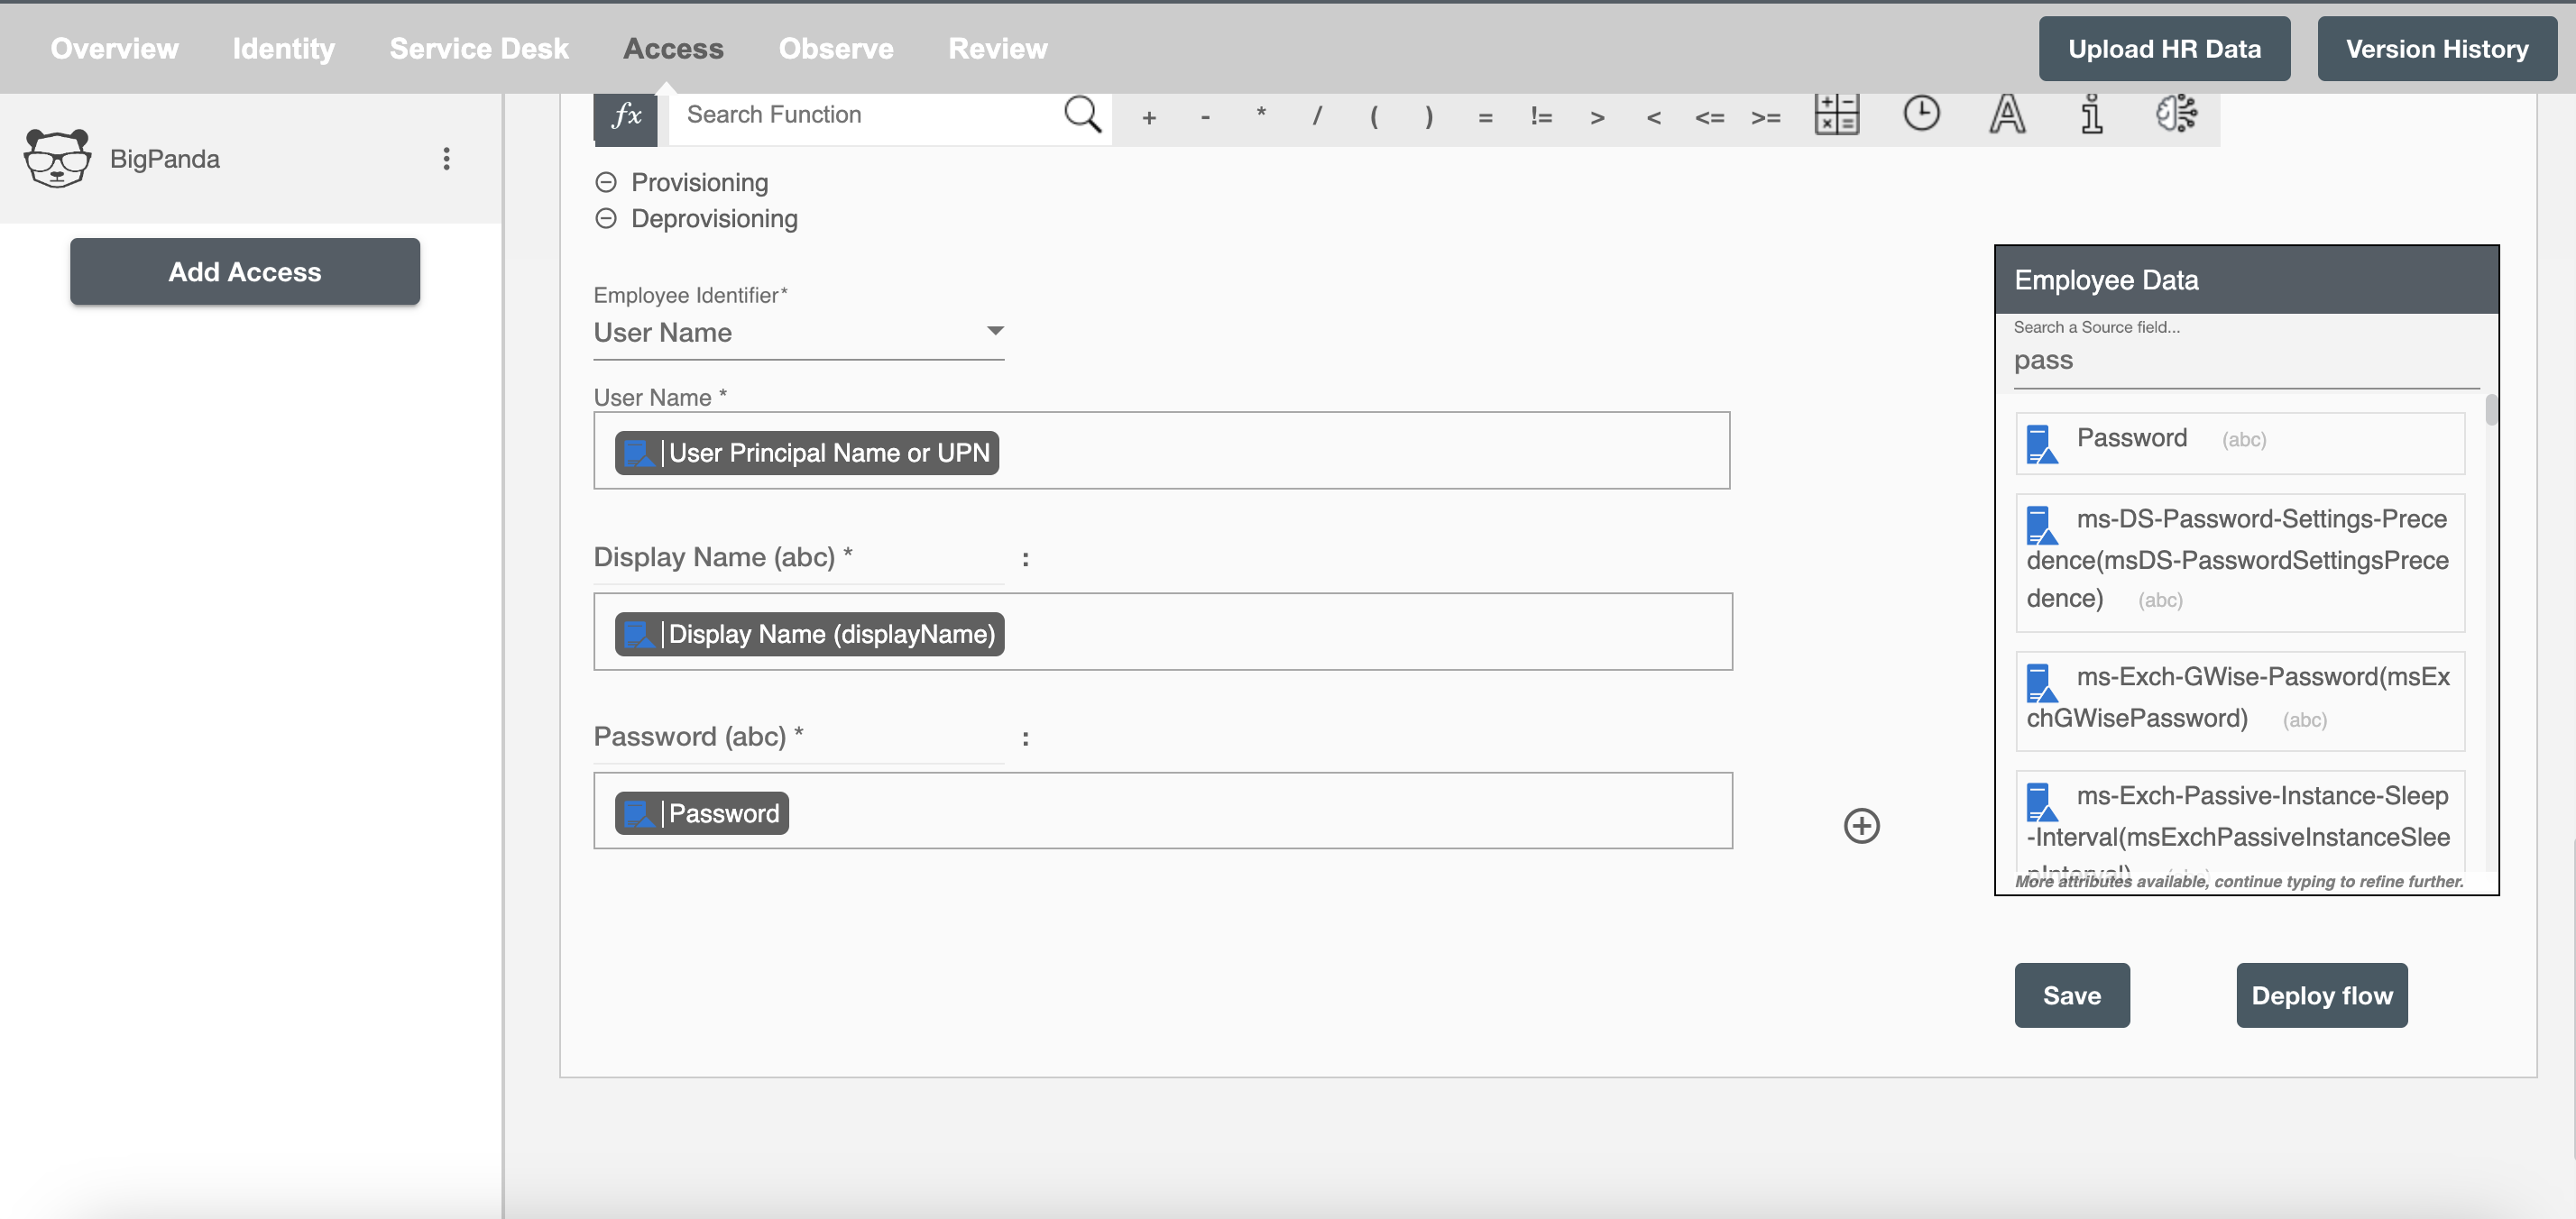2576x1219 pixels.
Task: Toggle Provisioning option on
Action: 606,180
